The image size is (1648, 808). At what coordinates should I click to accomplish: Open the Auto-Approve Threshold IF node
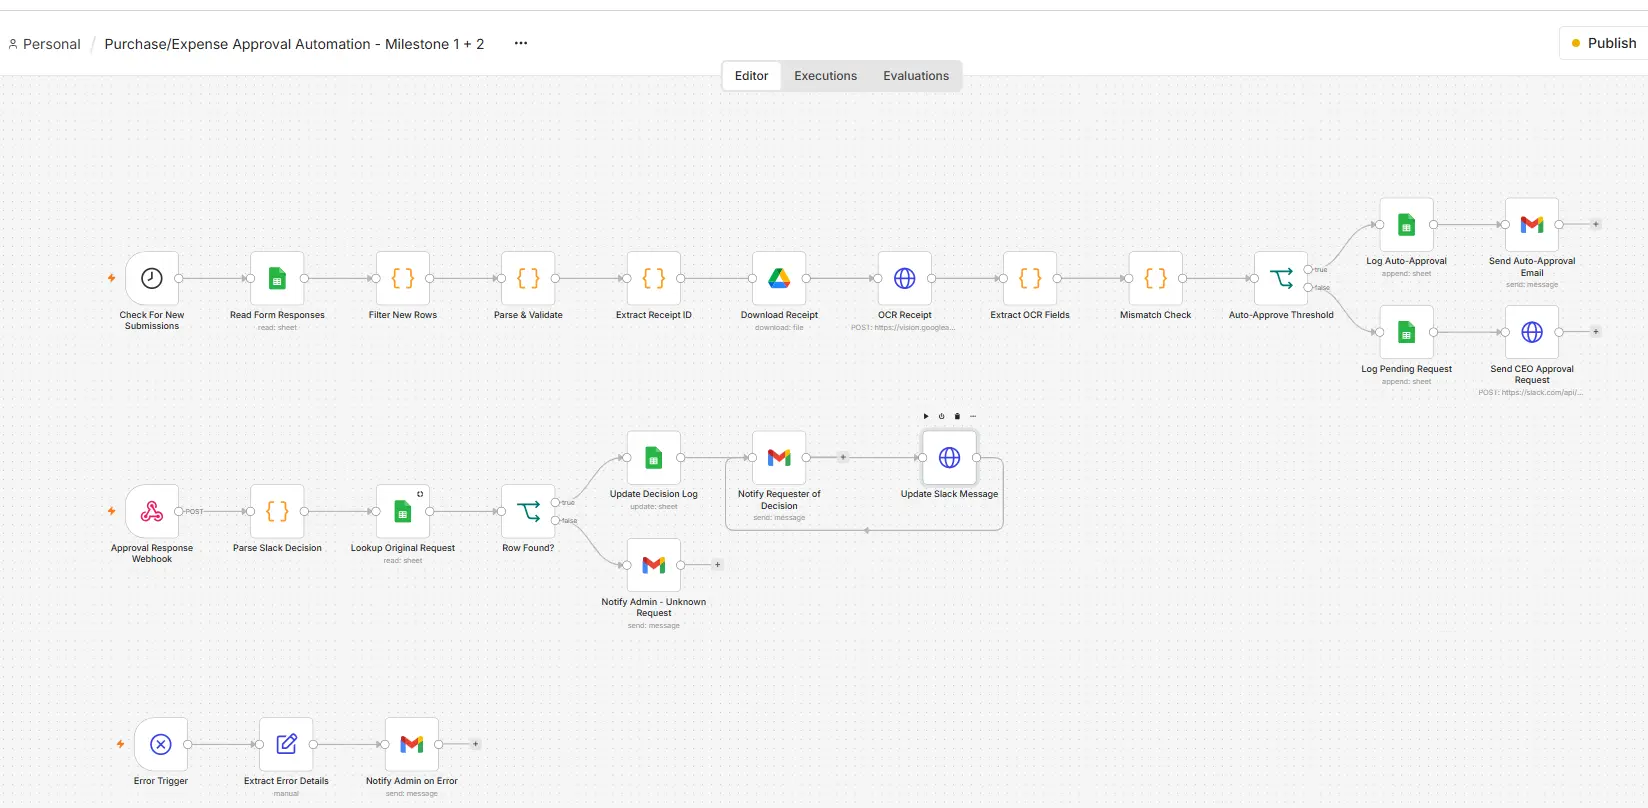(x=1281, y=278)
